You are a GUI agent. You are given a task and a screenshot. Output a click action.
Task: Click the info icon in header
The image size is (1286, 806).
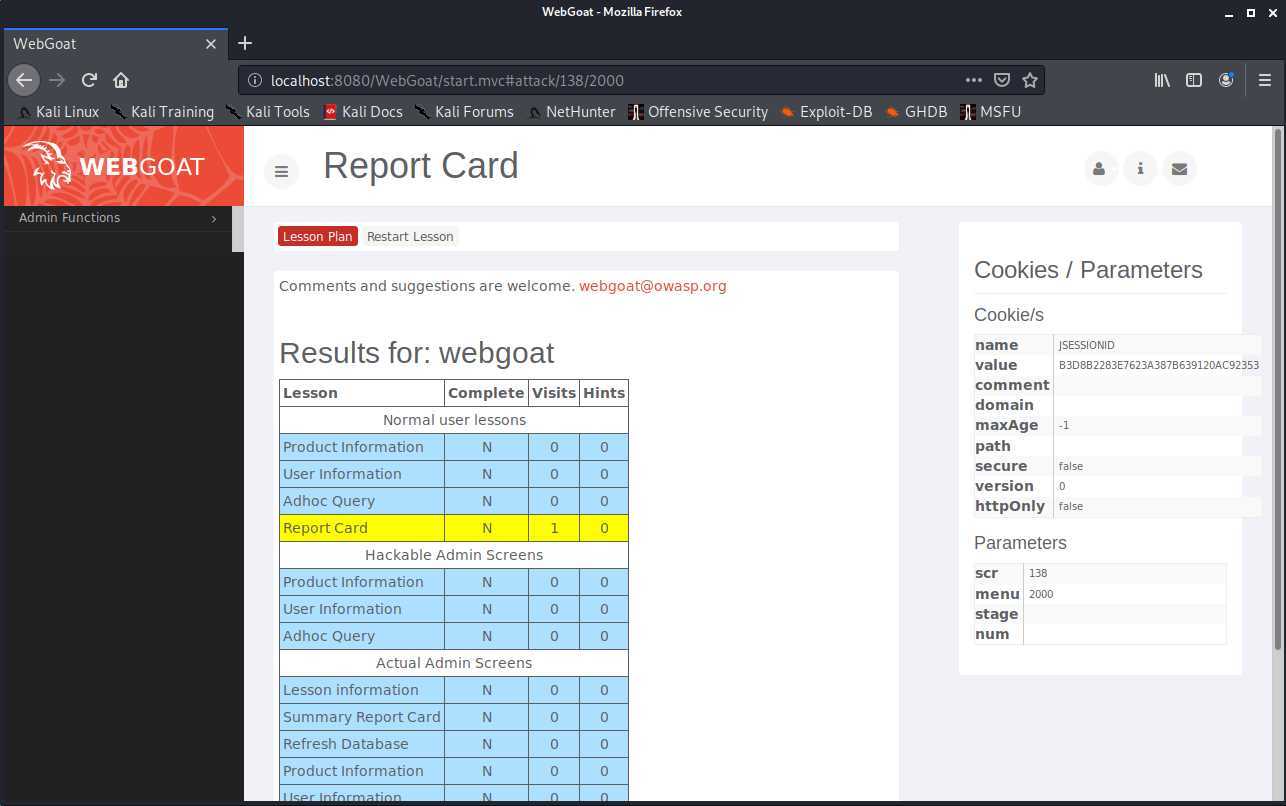click(x=1140, y=169)
